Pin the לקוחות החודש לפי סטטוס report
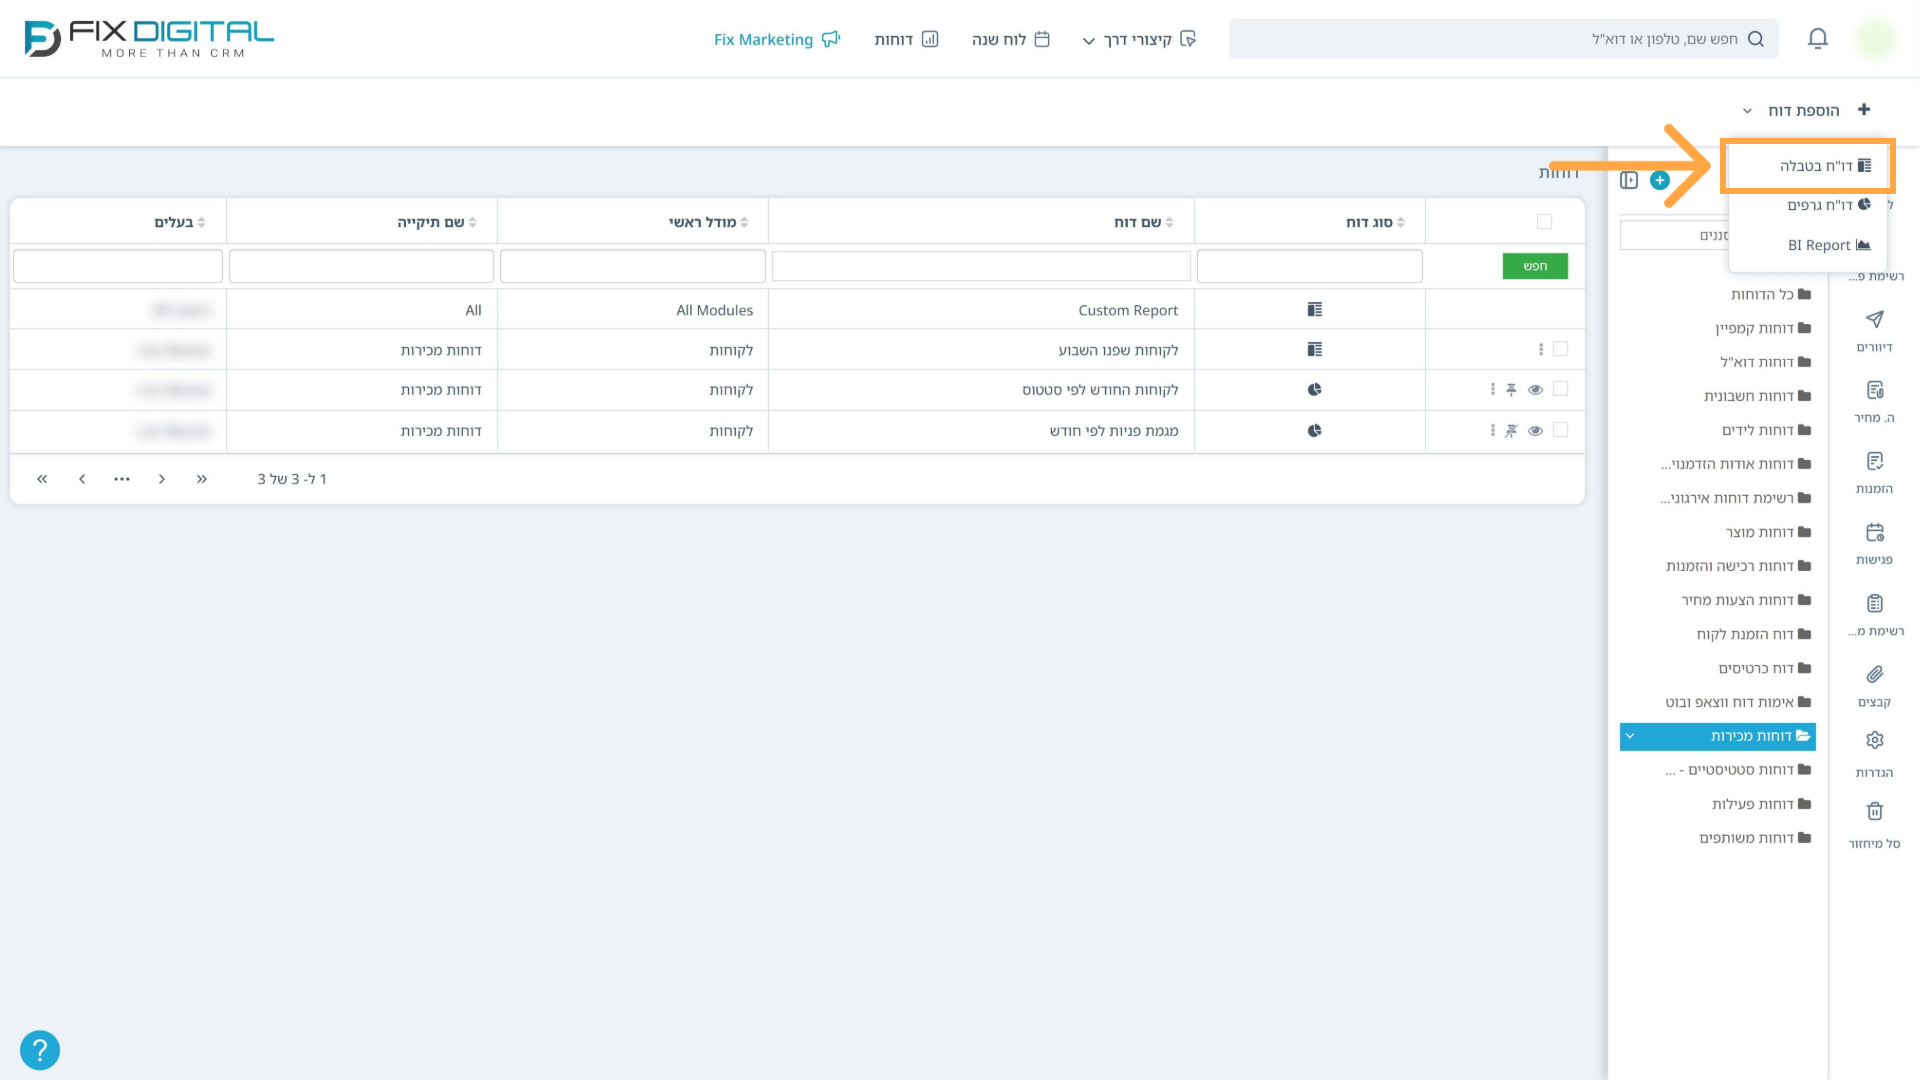1920x1080 pixels. click(1511, 390)
